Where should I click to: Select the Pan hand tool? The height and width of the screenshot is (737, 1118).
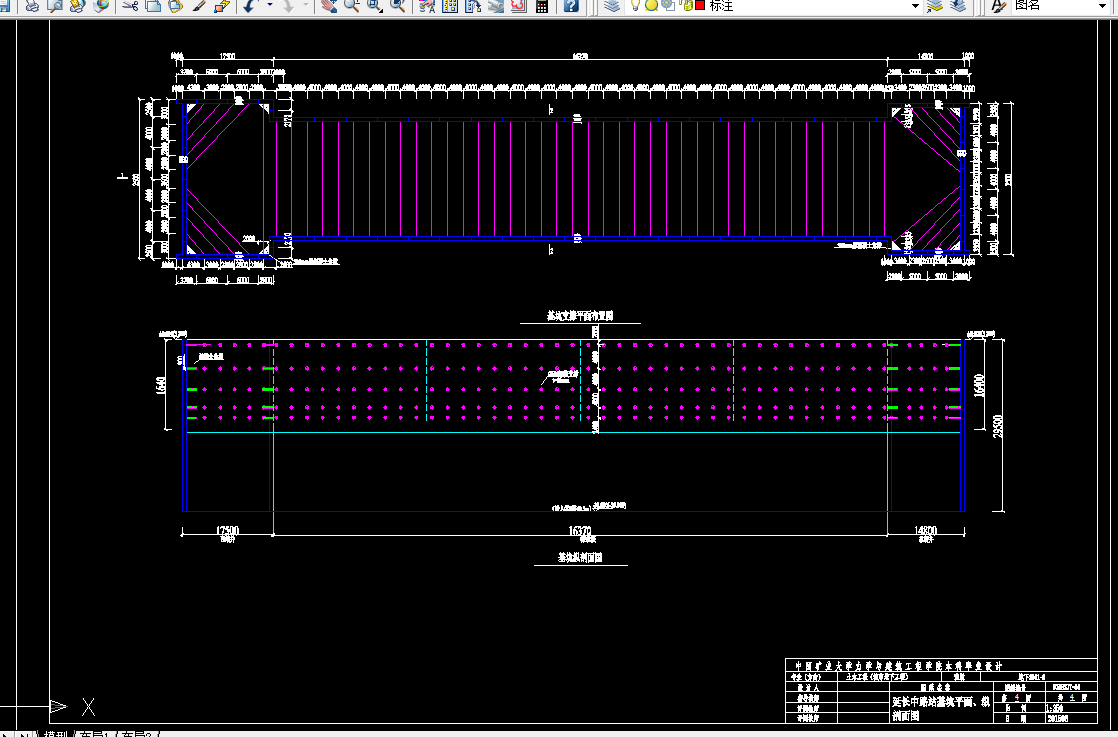click(x=329, y=6)
